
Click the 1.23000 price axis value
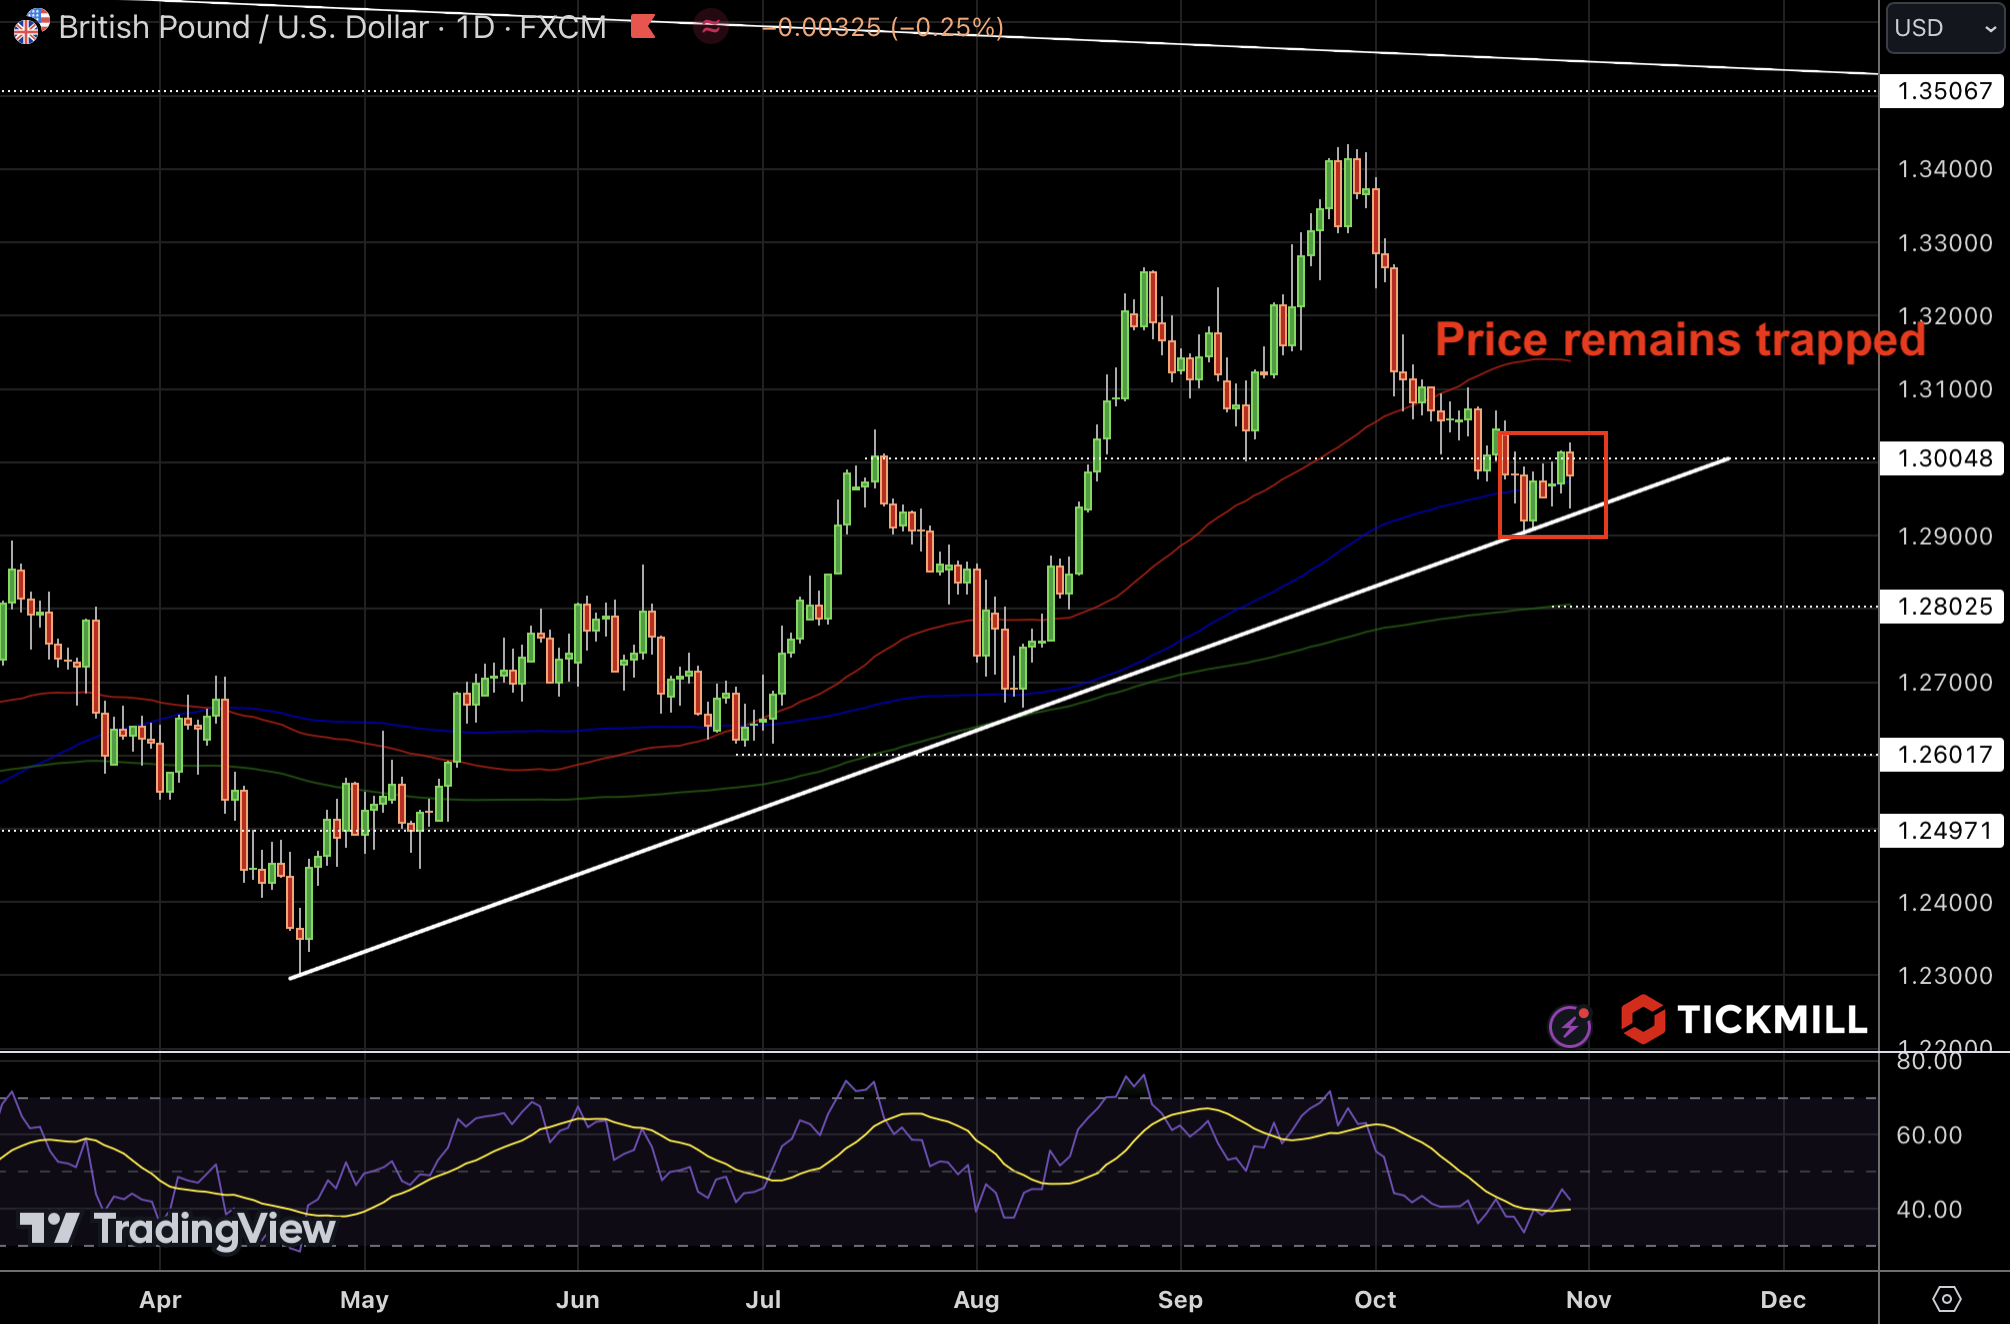[x=1945, y=975]
